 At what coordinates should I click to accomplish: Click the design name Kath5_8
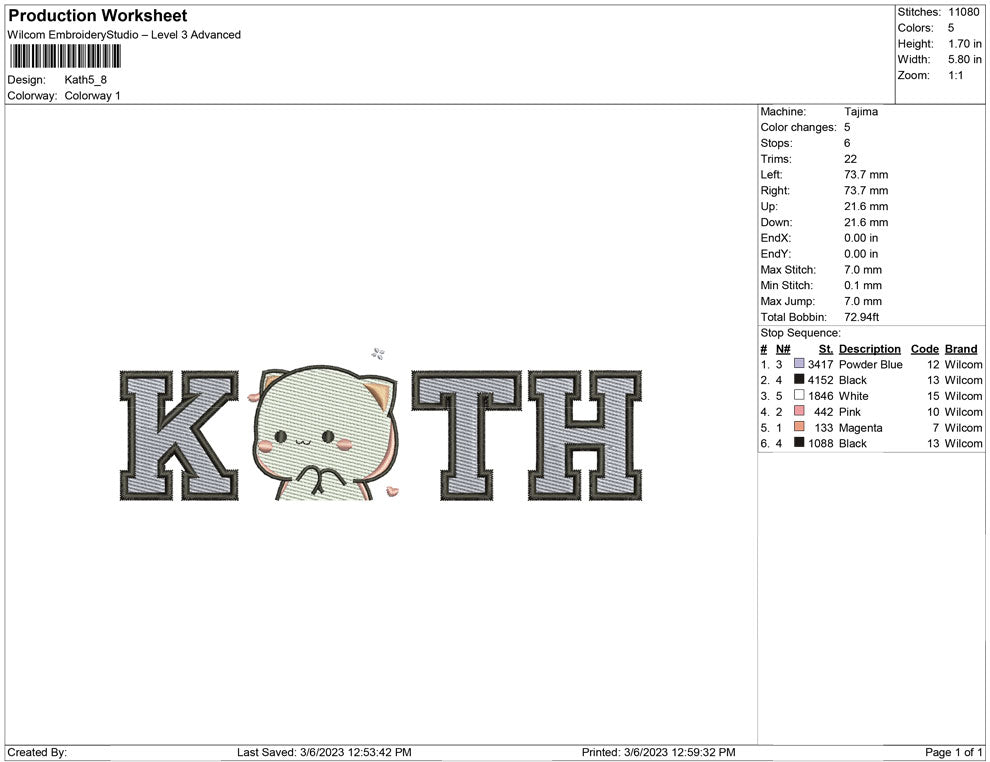(x=85, y=80)
